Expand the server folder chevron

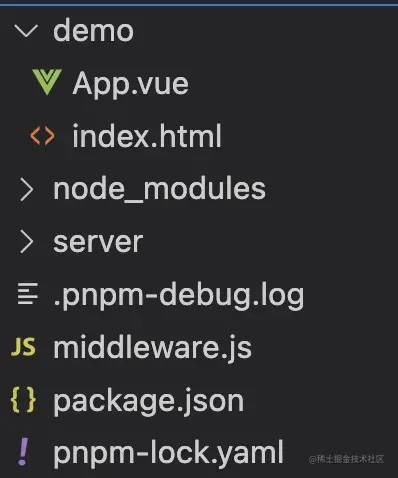coord(27,242)
